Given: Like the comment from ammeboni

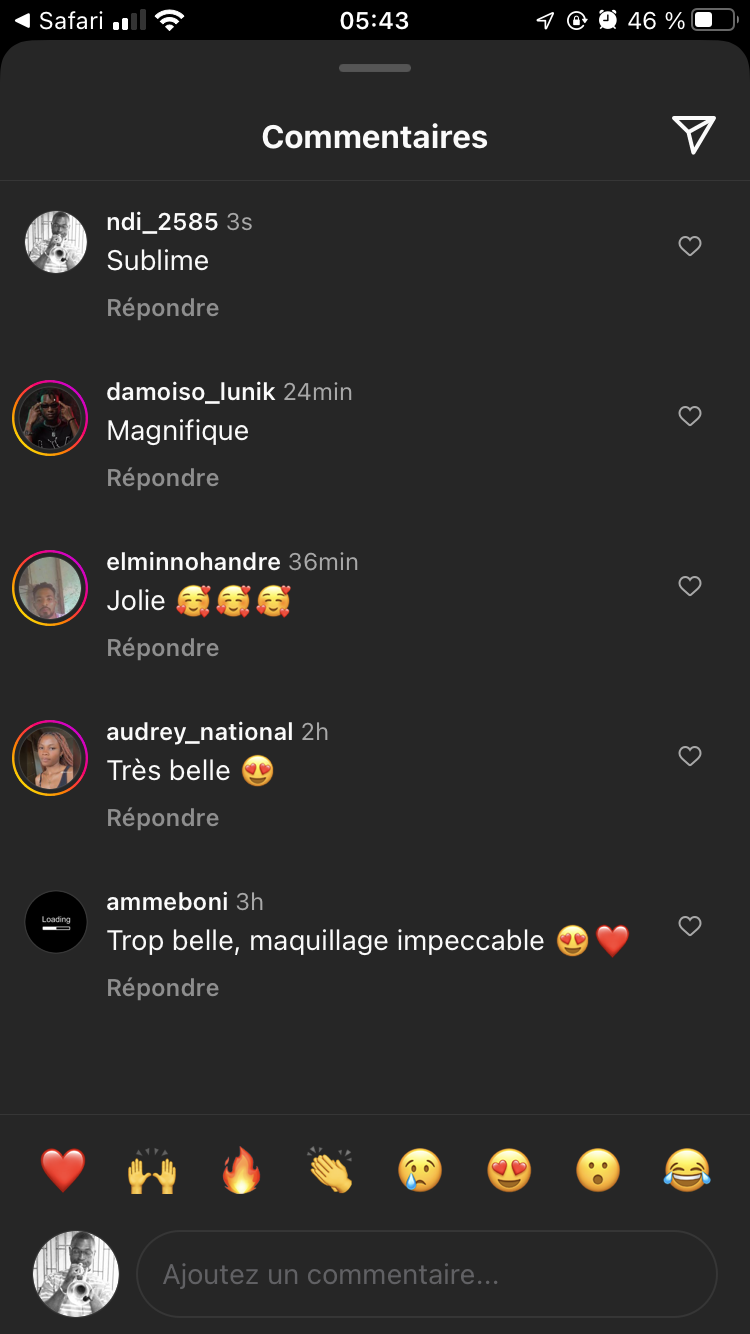Looking at the screenshot, I should click(x=690, y=926).
